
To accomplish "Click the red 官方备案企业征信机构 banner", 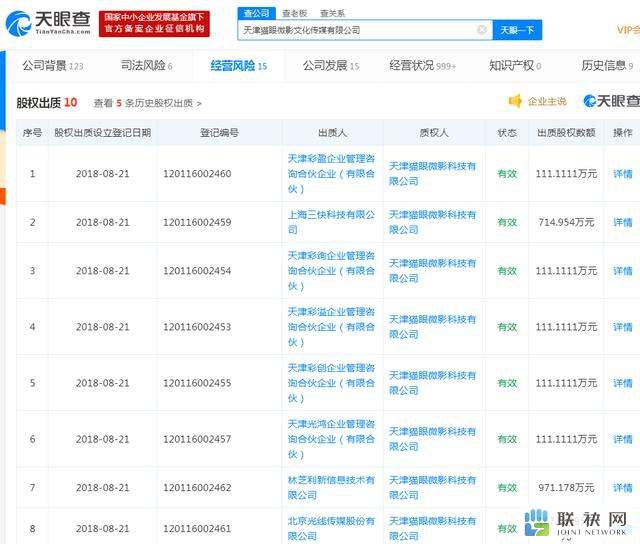I will click(154, 23).
